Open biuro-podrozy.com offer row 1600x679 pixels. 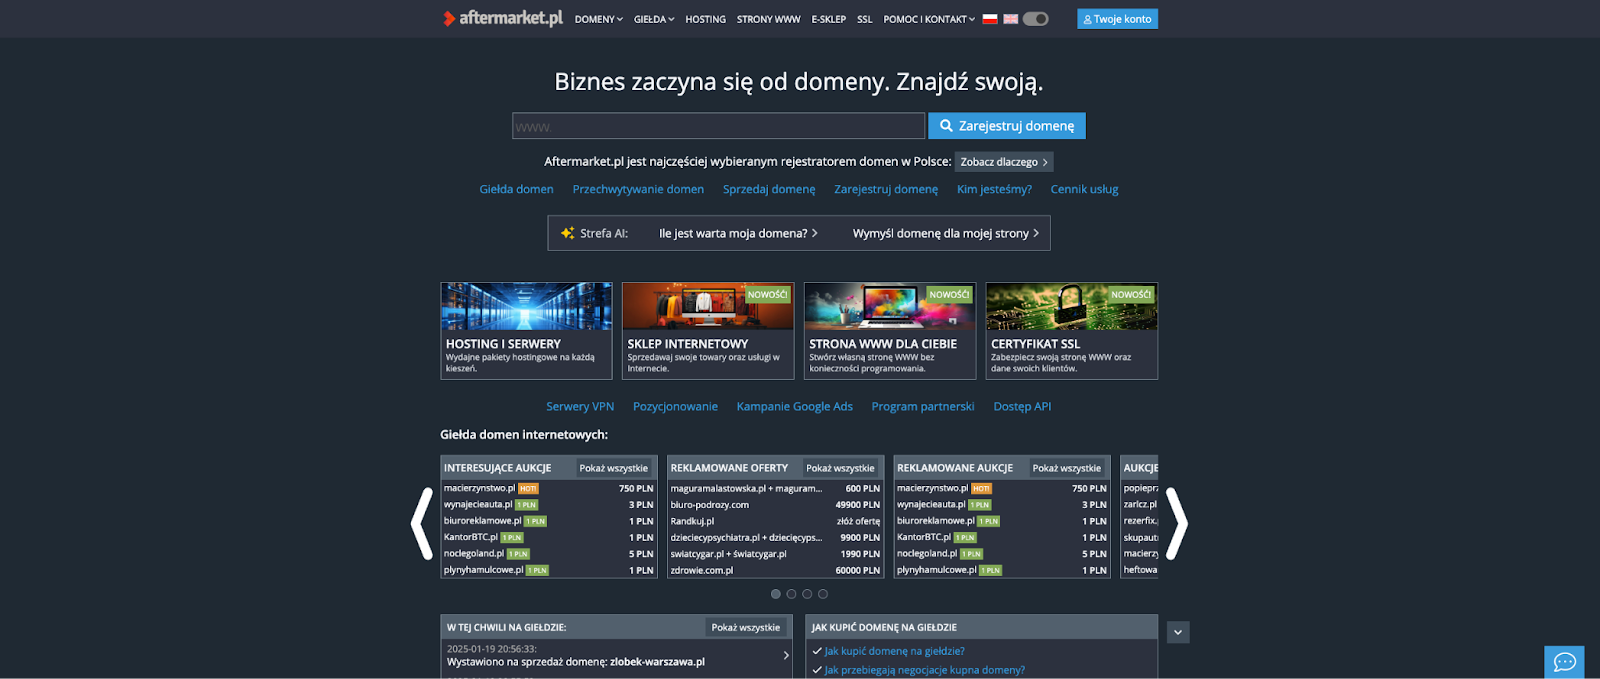(775, 505)
